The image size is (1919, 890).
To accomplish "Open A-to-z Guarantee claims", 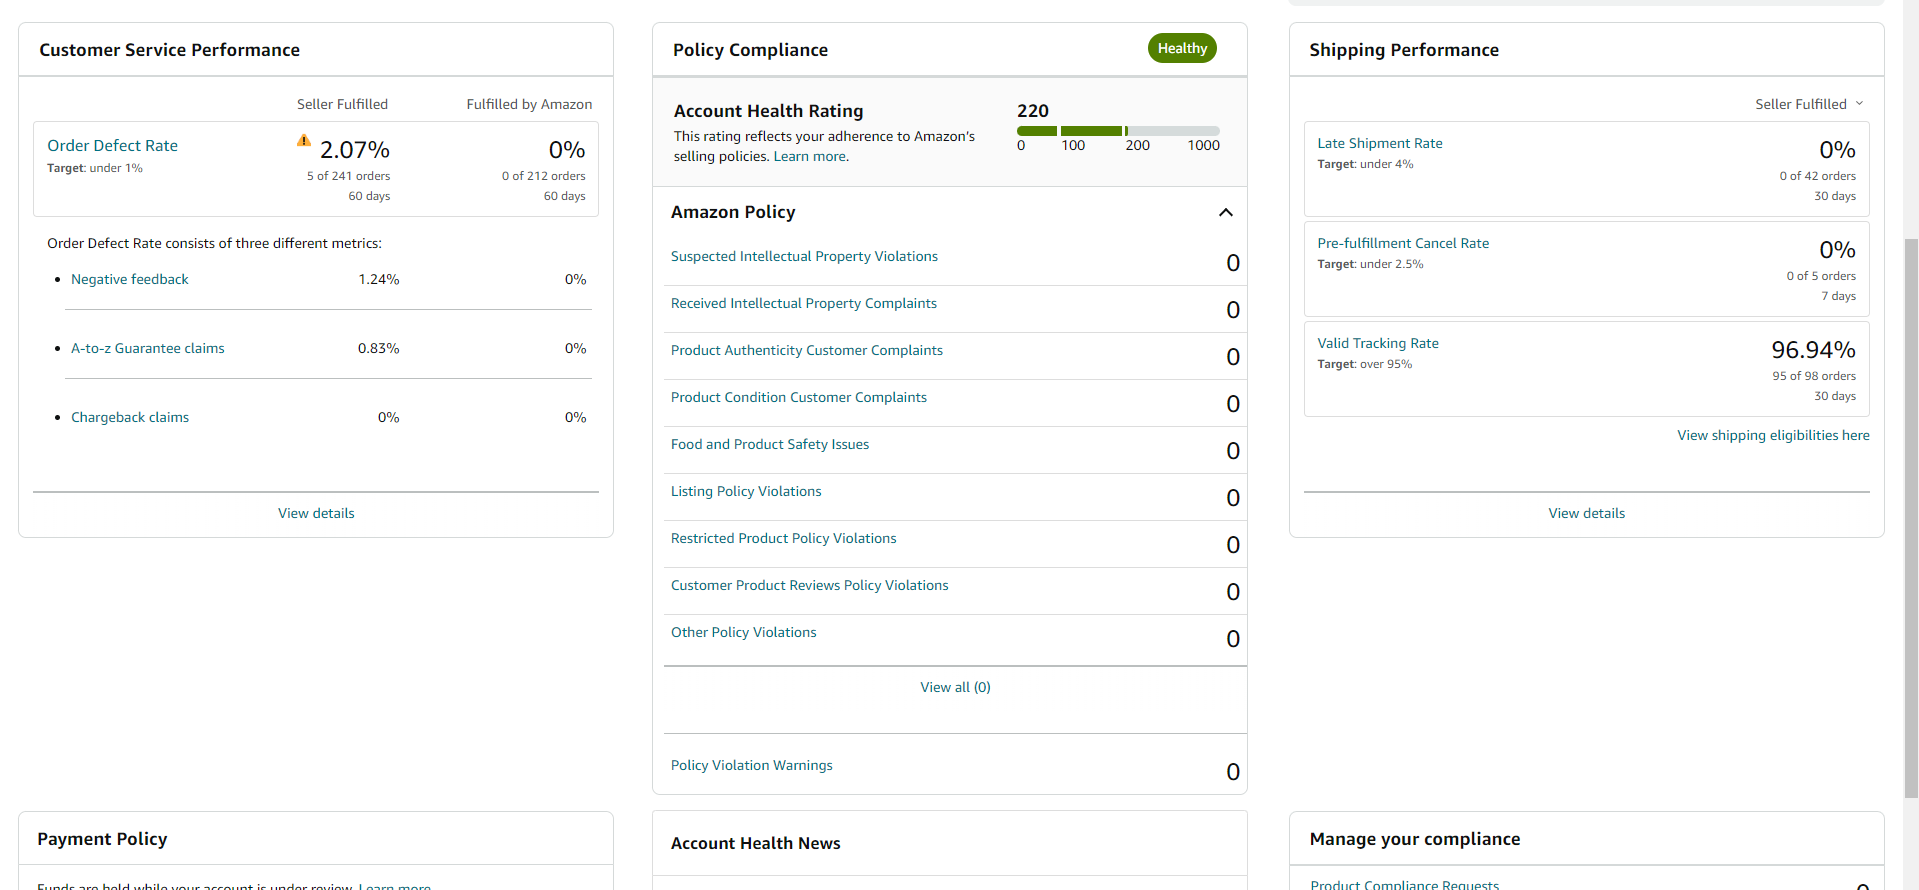I will [148, 348].
